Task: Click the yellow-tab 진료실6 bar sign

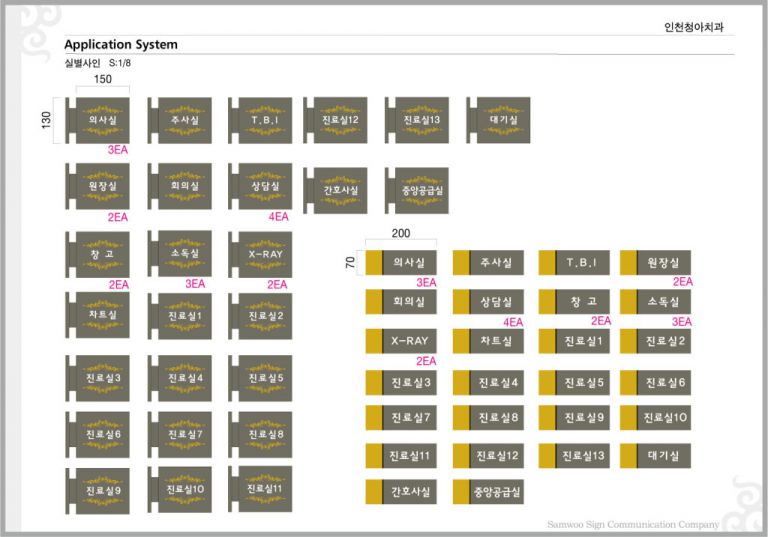Action: coord(656,383)
